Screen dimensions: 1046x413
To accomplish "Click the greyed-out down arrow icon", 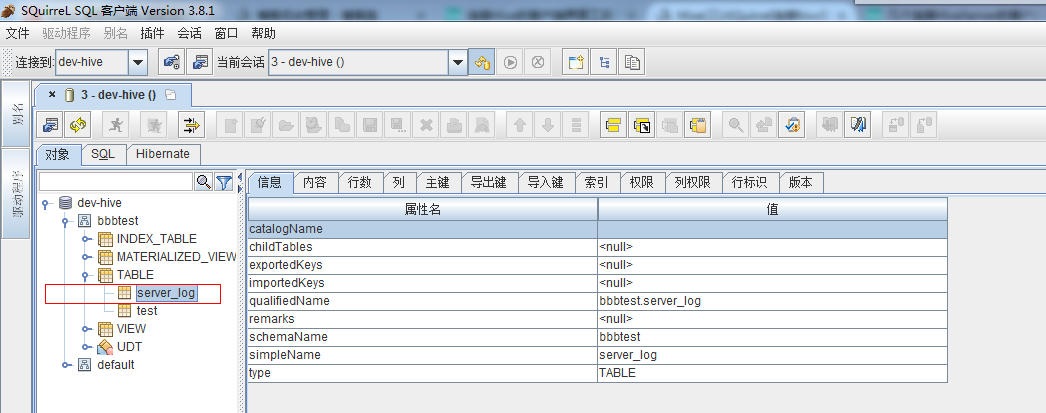I will (x=548, y=124).
